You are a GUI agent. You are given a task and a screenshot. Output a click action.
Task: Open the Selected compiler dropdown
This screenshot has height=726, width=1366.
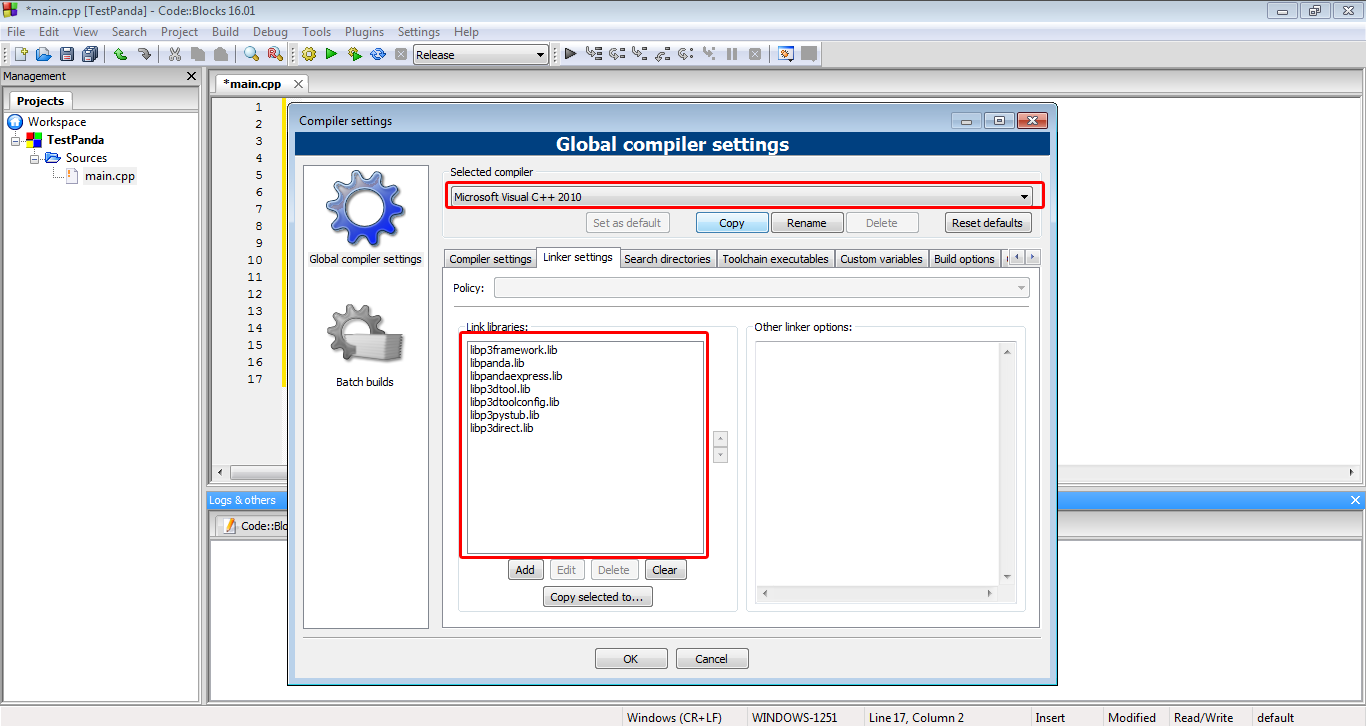coord(740,197)
